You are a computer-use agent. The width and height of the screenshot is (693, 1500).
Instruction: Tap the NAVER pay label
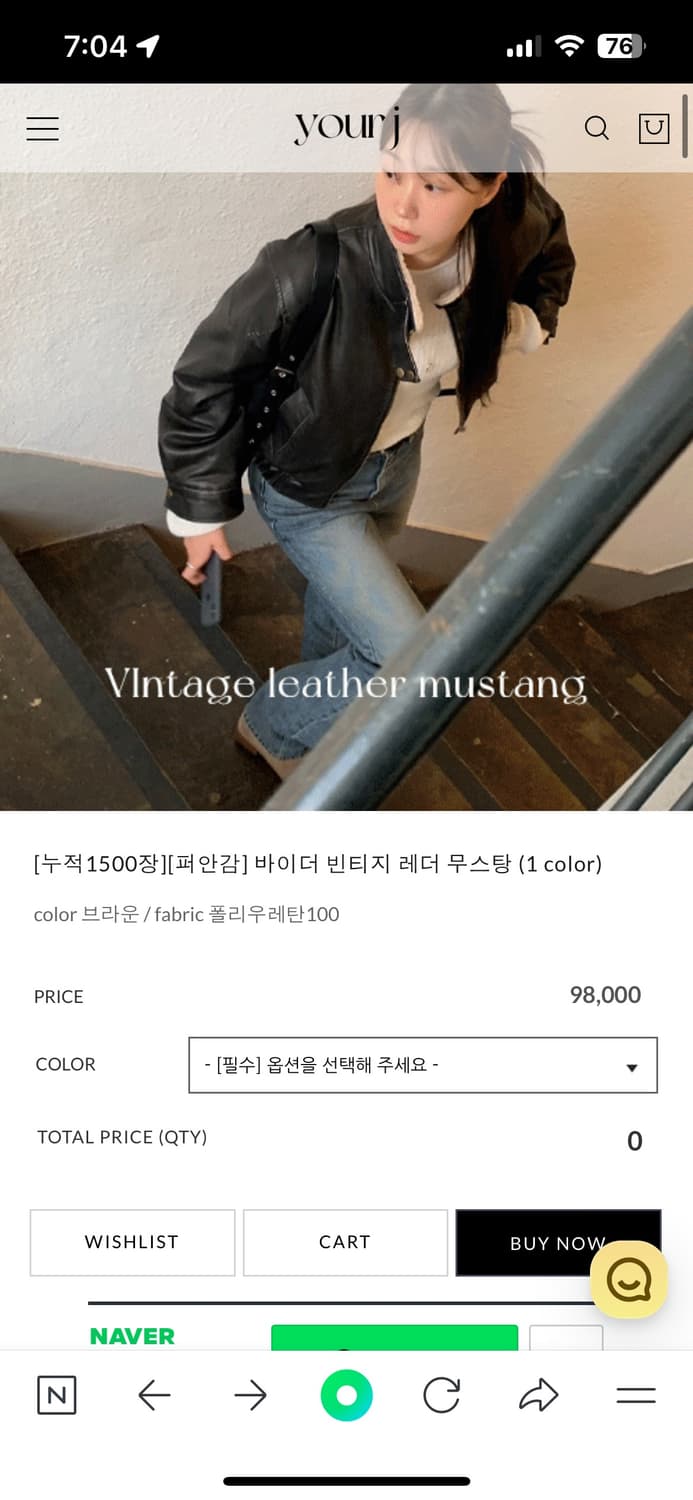[132, 1337]
